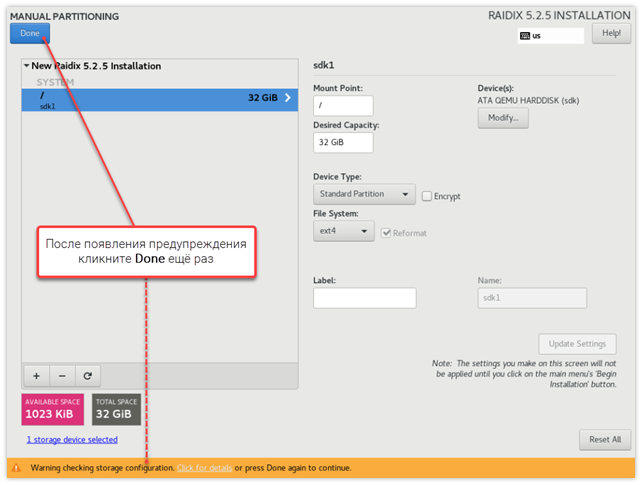
Task: Click the Desired Capacity field showing 32 GiB
Action: [x=343, y=142]
